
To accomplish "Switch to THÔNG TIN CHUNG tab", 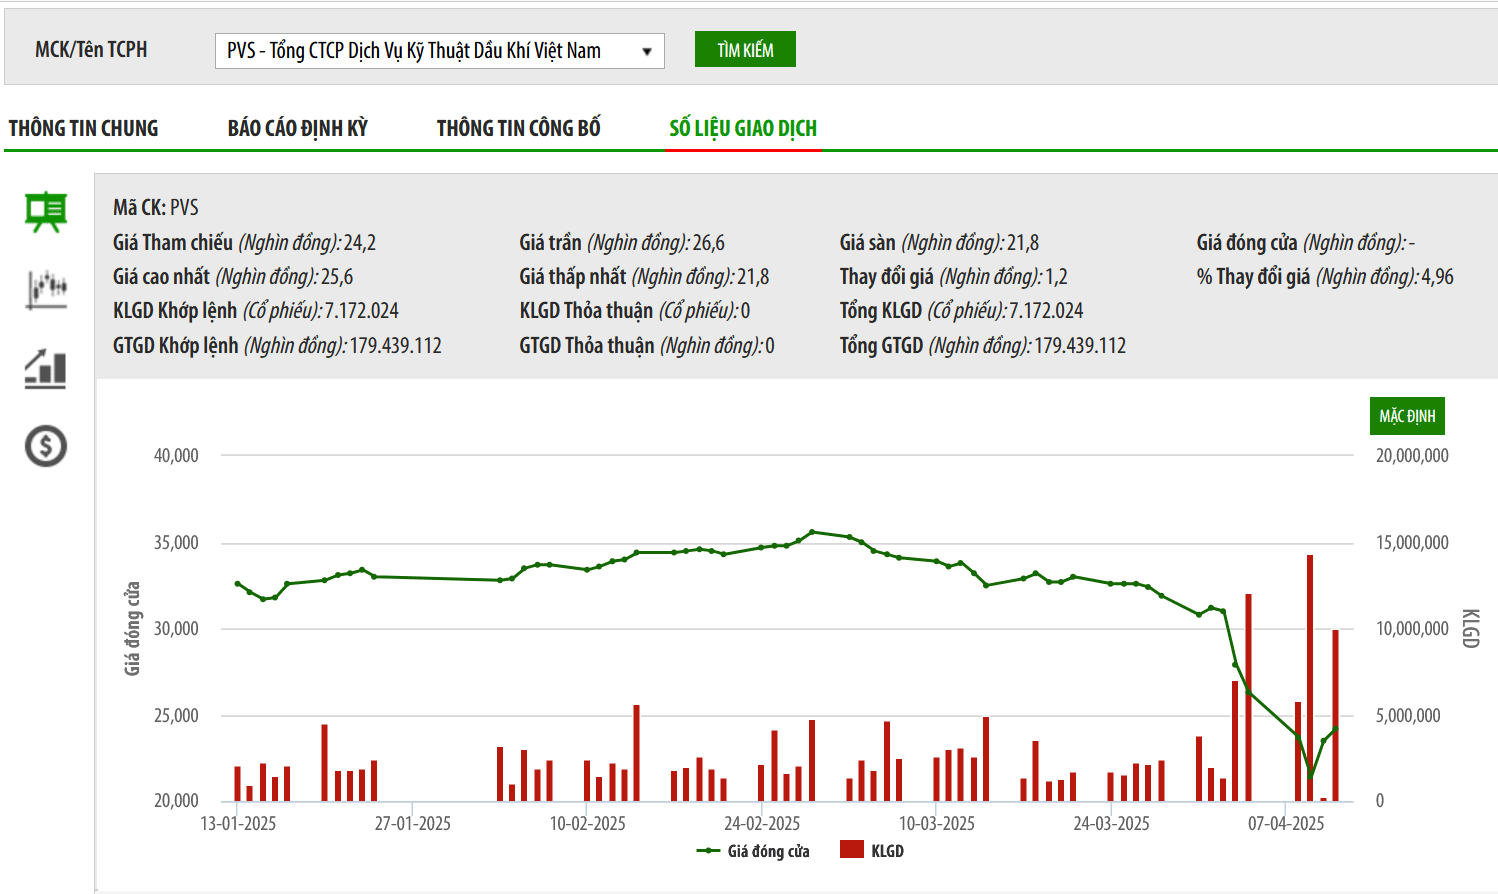I will 84,128.
